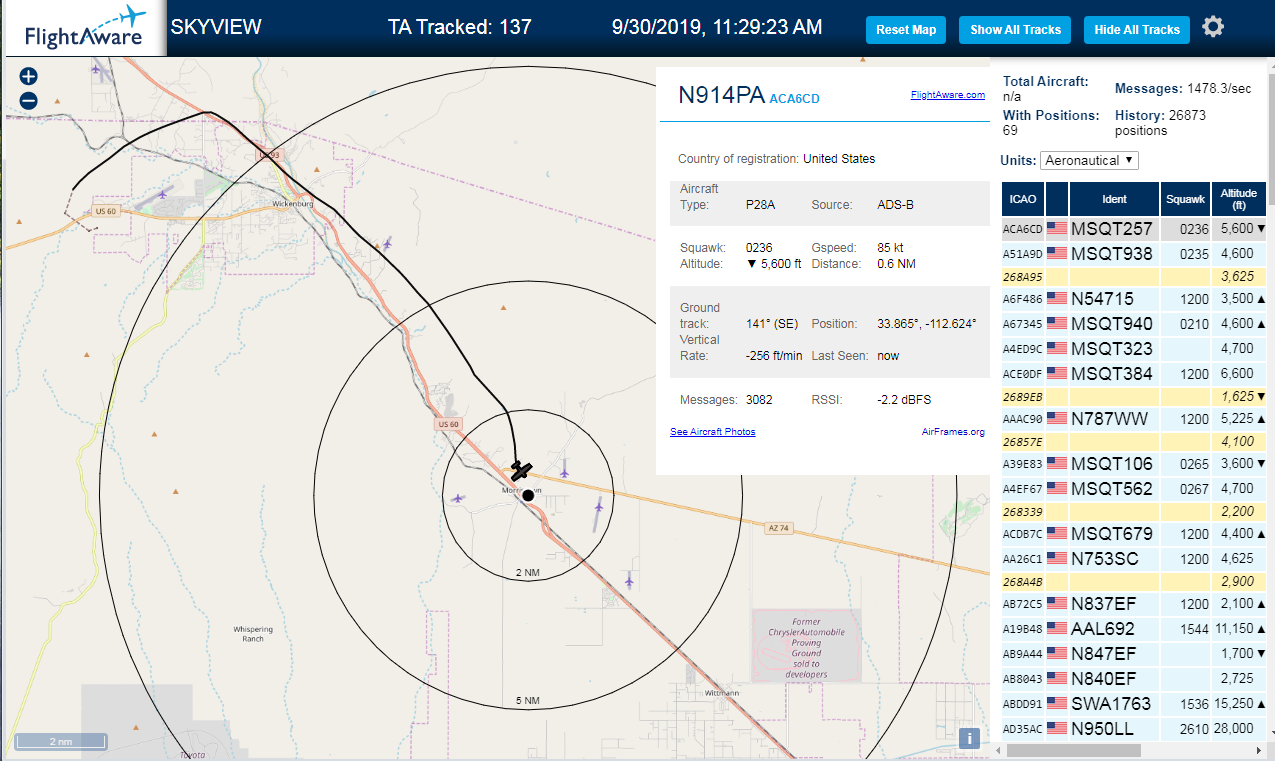1275x761 pixels.
Task: Click the zoom in plus button
Action: coord(28,77)
